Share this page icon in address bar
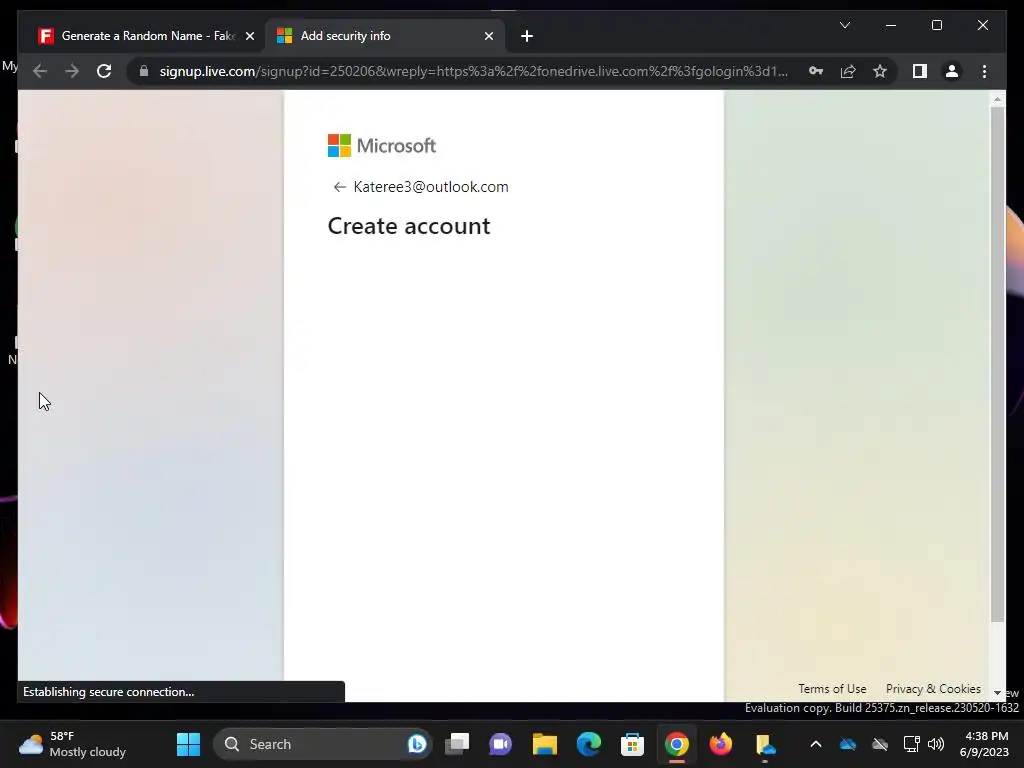 (848, 71)
